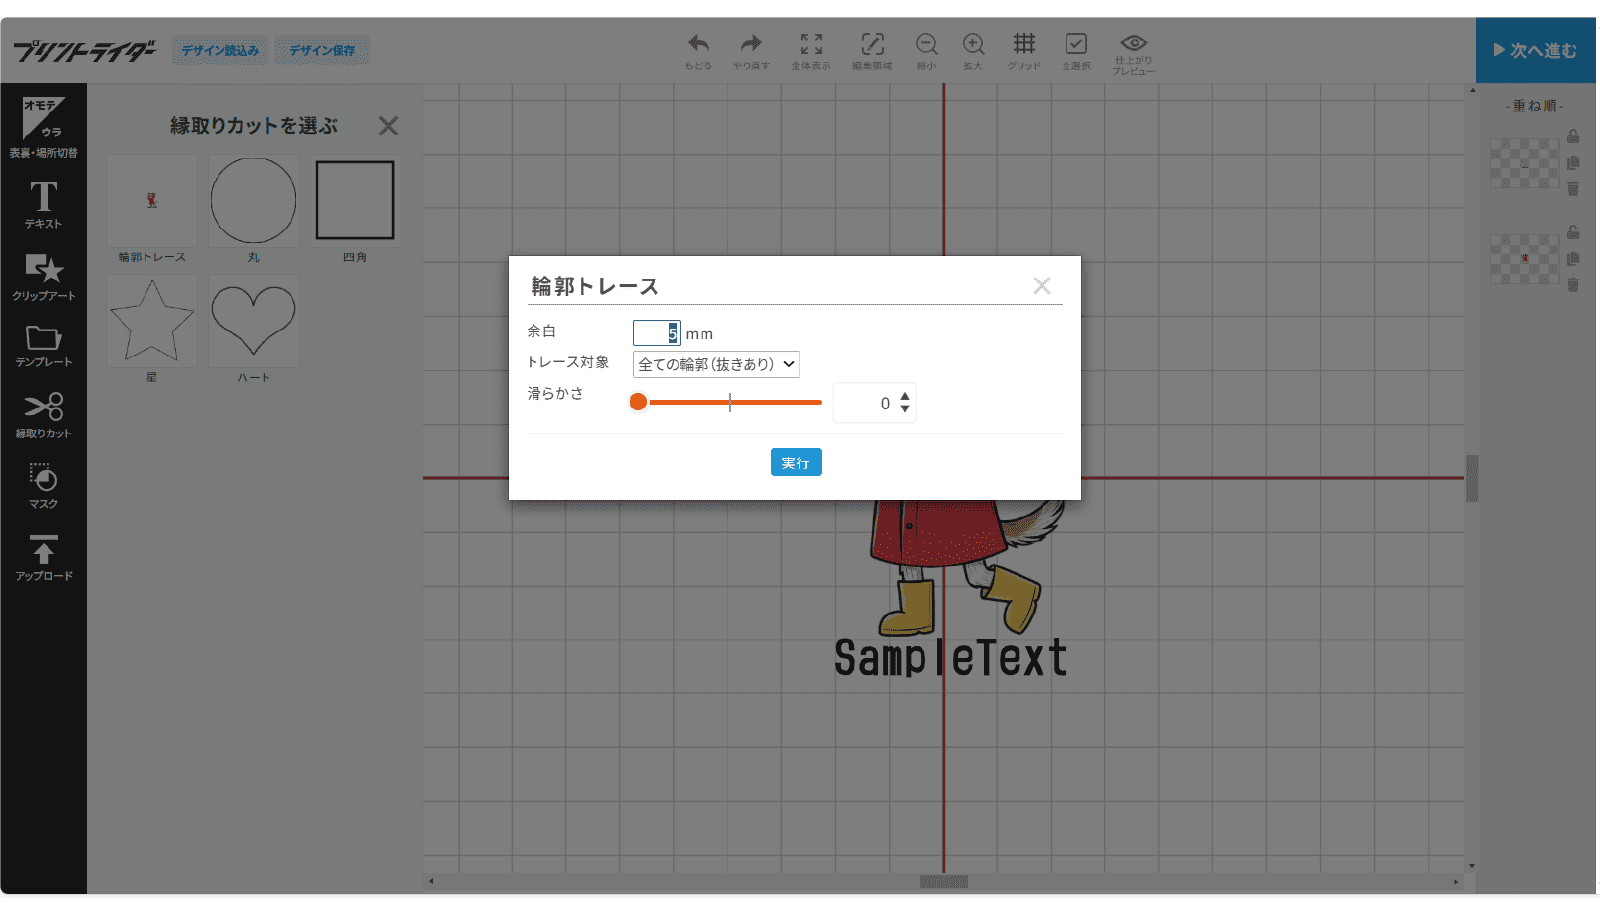
Task: Open the クリップアート panel
Action: tap(43, 276)
